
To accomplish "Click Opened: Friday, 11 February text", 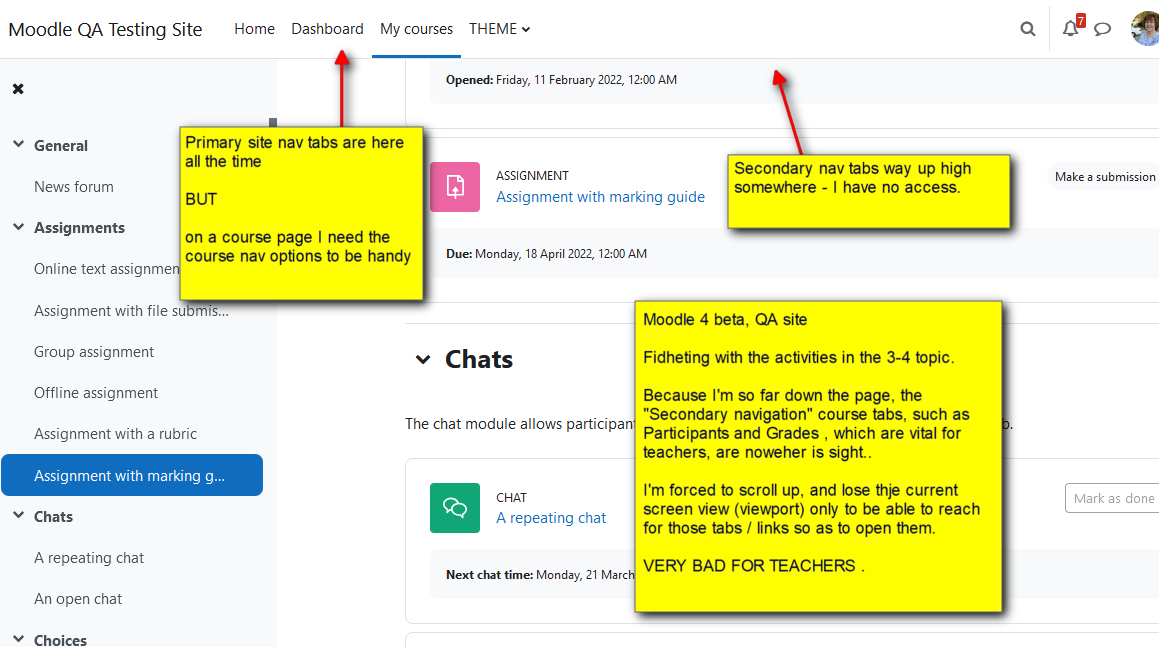I will pyautogui.click(x=561, y=80).
